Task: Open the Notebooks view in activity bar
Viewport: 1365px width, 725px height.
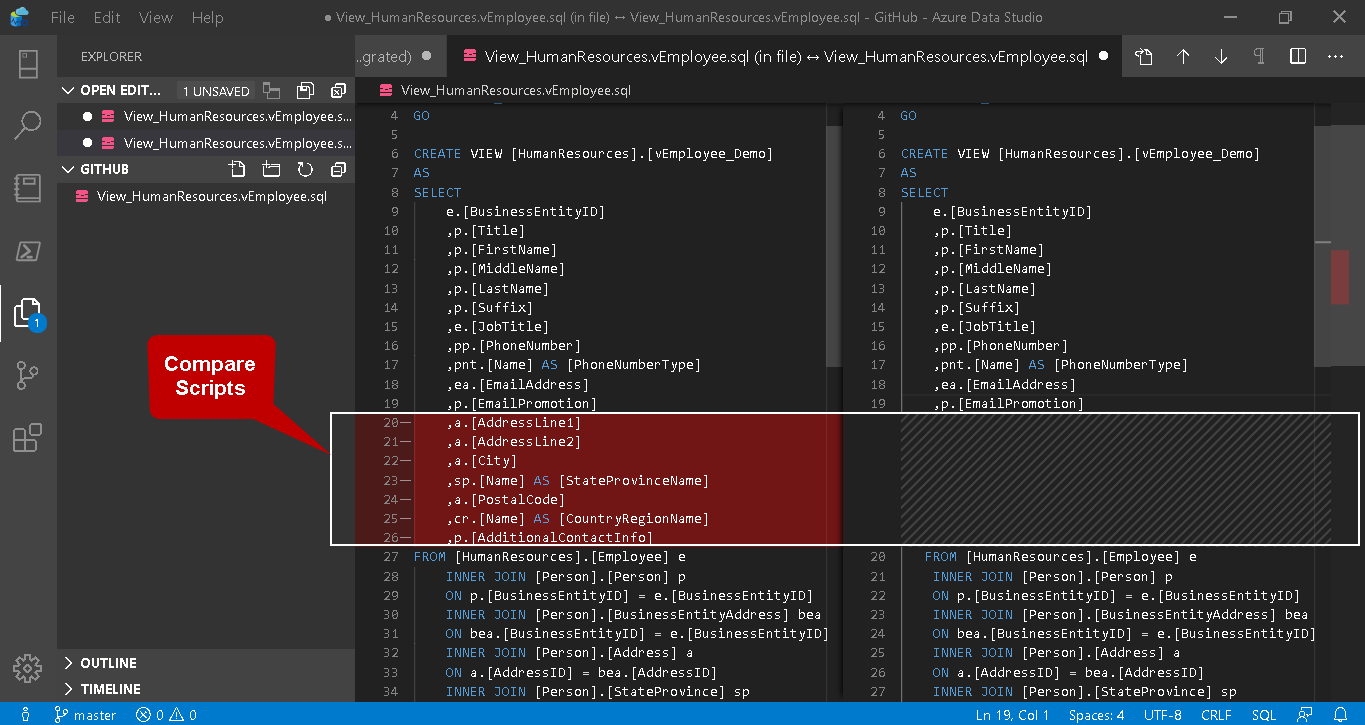Action: pos(28,188)
